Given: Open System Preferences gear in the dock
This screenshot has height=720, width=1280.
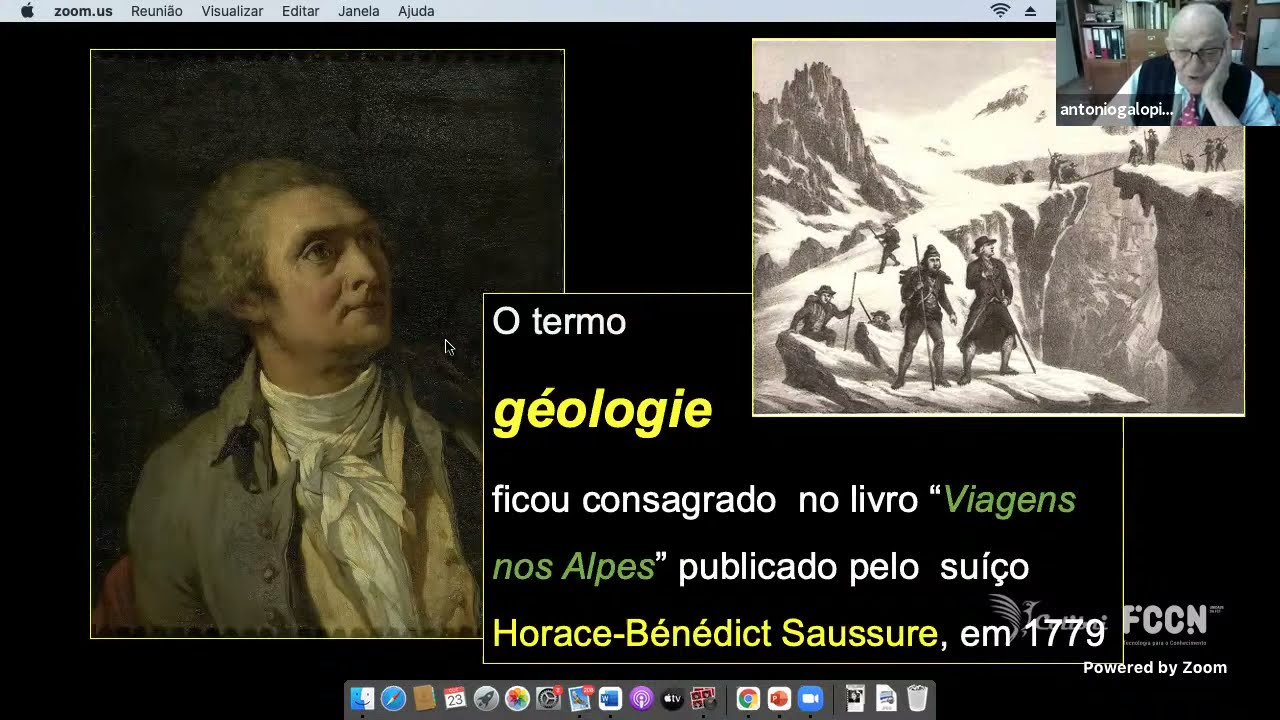Looking at the screenshot, I should [x=548, y=698].
